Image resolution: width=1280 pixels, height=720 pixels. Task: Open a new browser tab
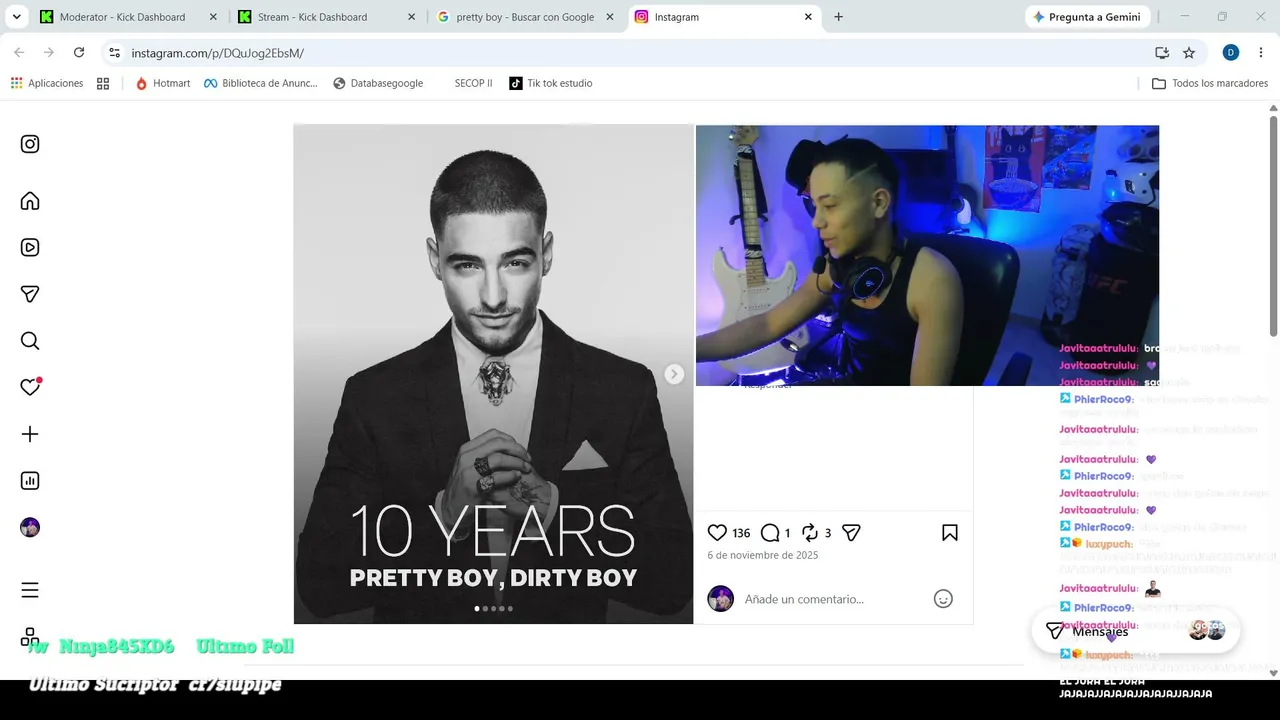(838, 17)
